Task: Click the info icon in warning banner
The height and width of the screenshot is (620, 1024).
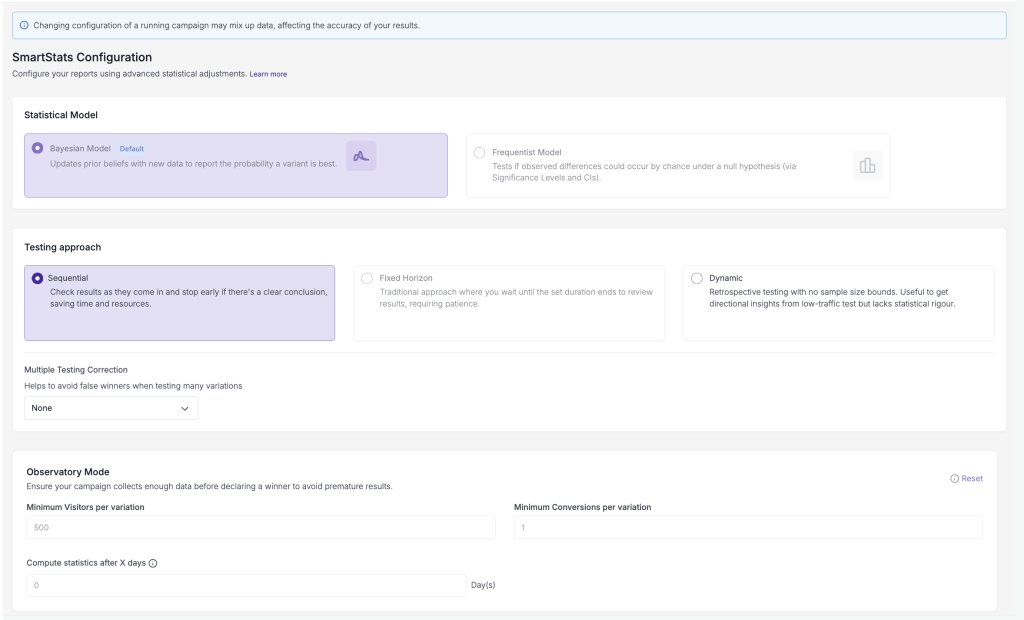Action: click(24, 25)
